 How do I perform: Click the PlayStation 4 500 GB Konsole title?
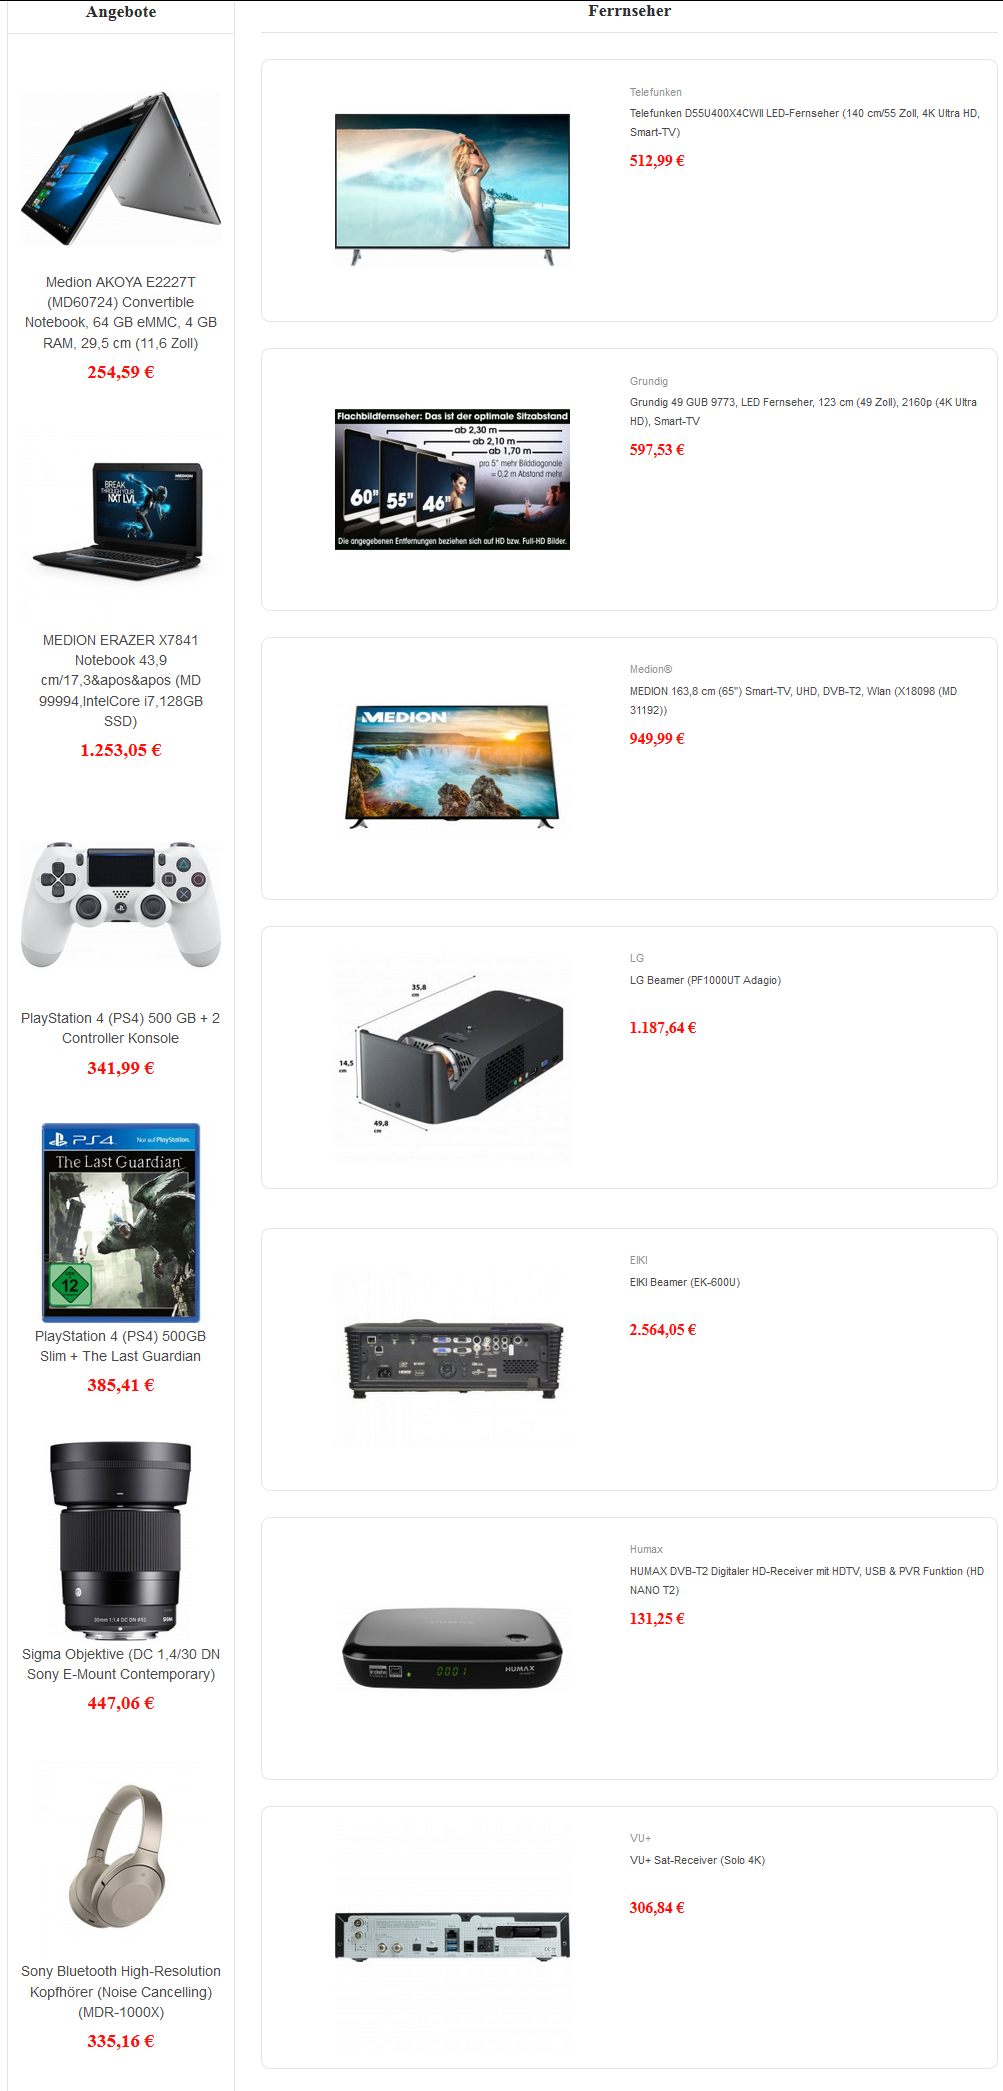(x=121, y=1028)
